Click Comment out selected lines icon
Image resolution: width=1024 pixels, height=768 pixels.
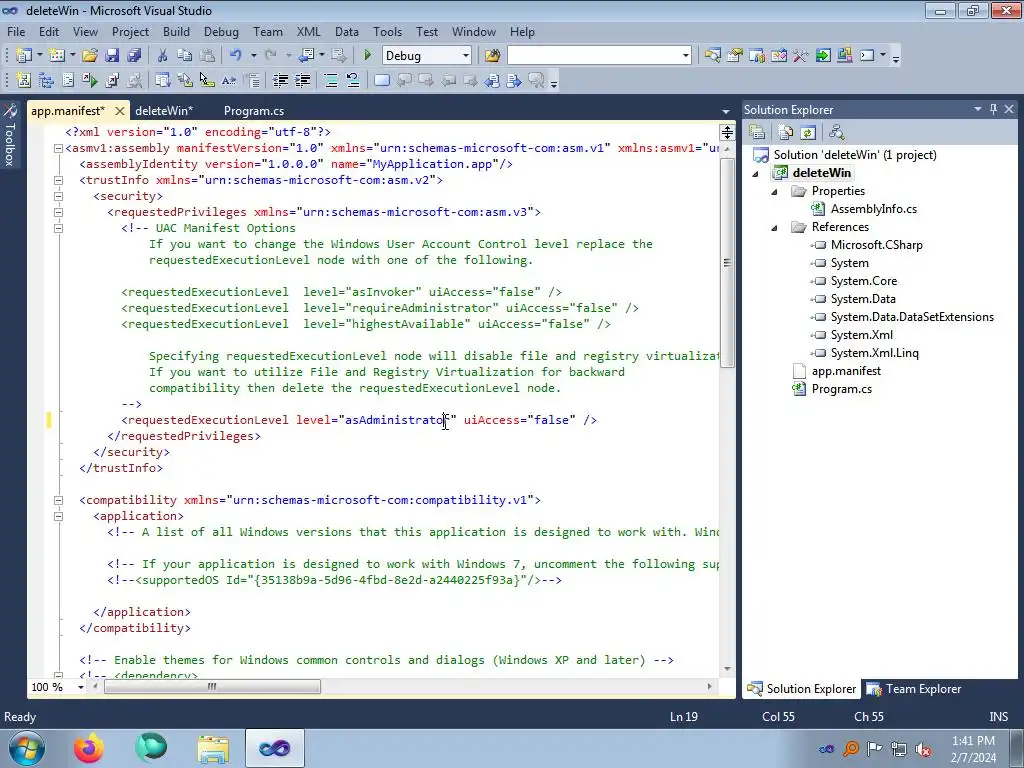[x=331, y=81]
